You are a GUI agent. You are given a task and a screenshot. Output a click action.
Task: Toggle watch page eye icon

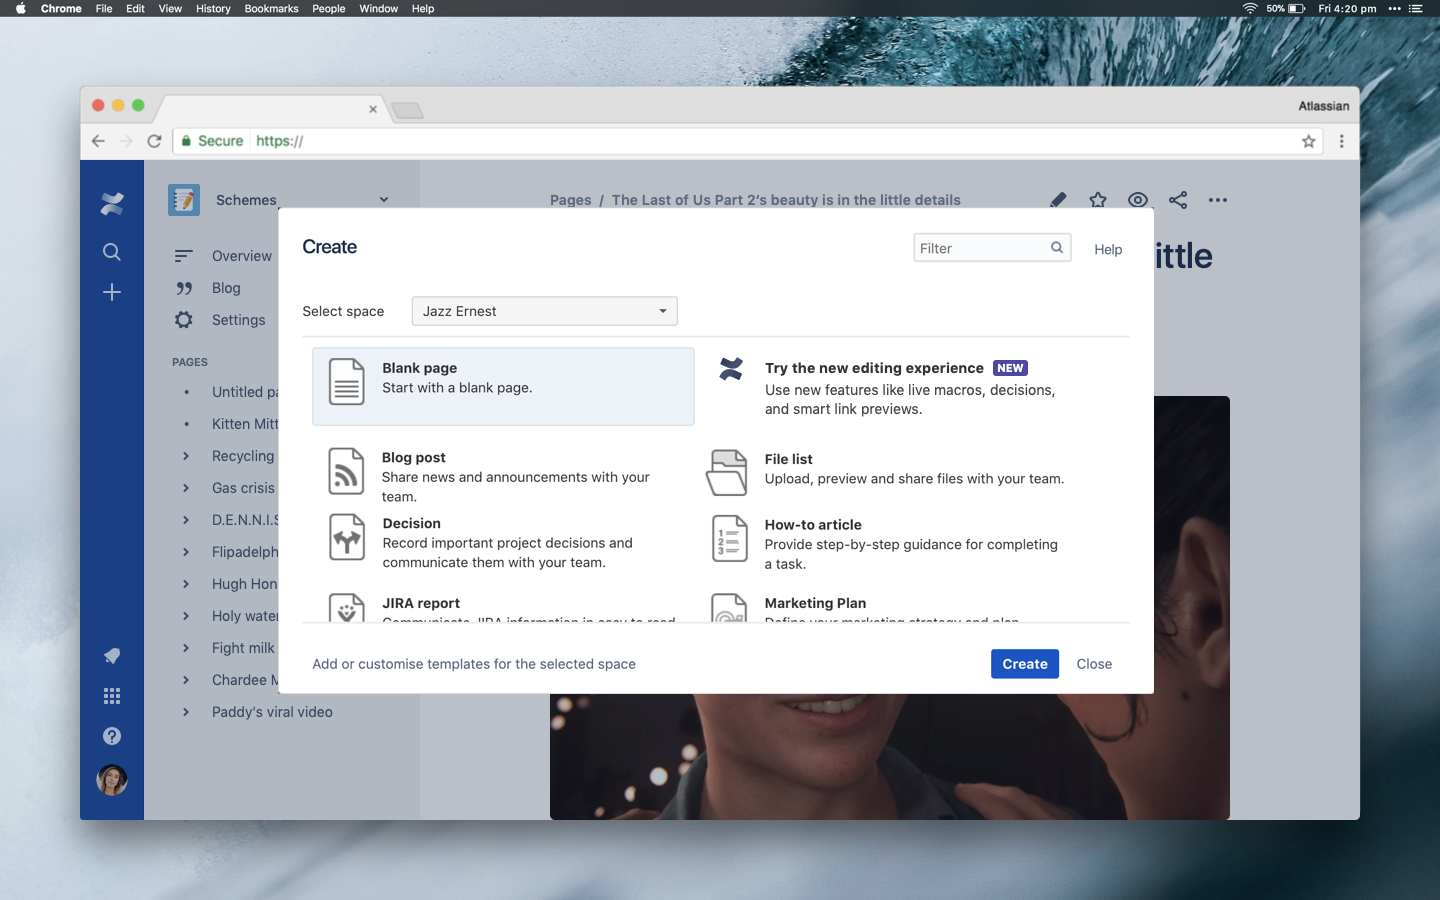[x=1138, y=200]
